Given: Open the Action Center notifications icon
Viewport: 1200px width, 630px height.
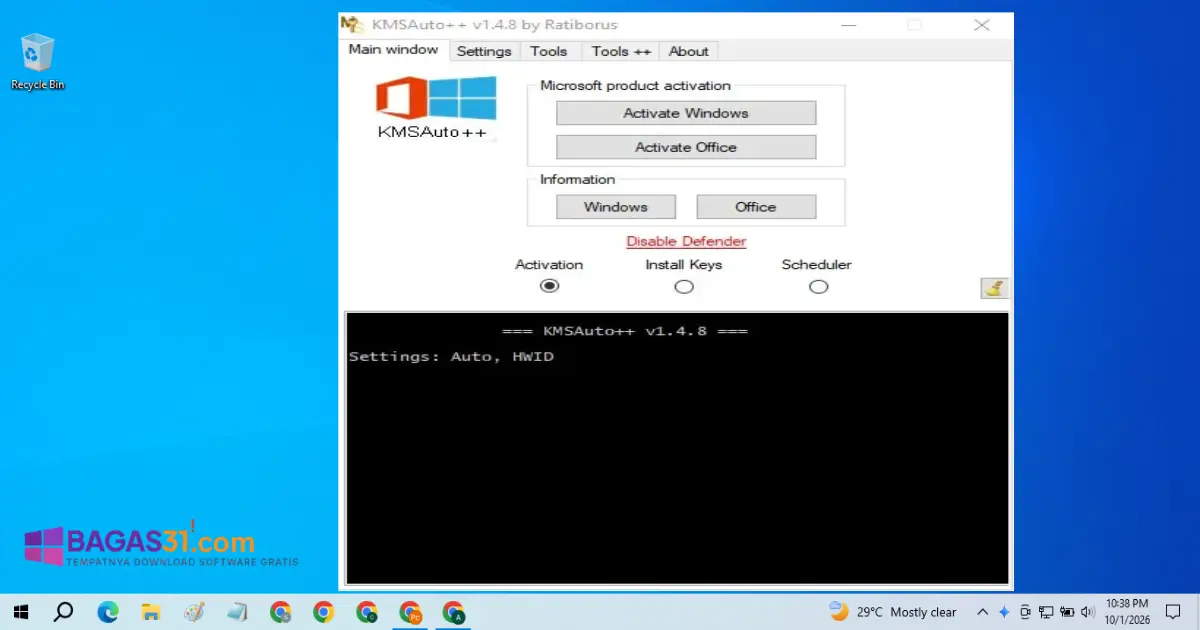Looking at the screenshot, I should click(x=1173, y=612).
